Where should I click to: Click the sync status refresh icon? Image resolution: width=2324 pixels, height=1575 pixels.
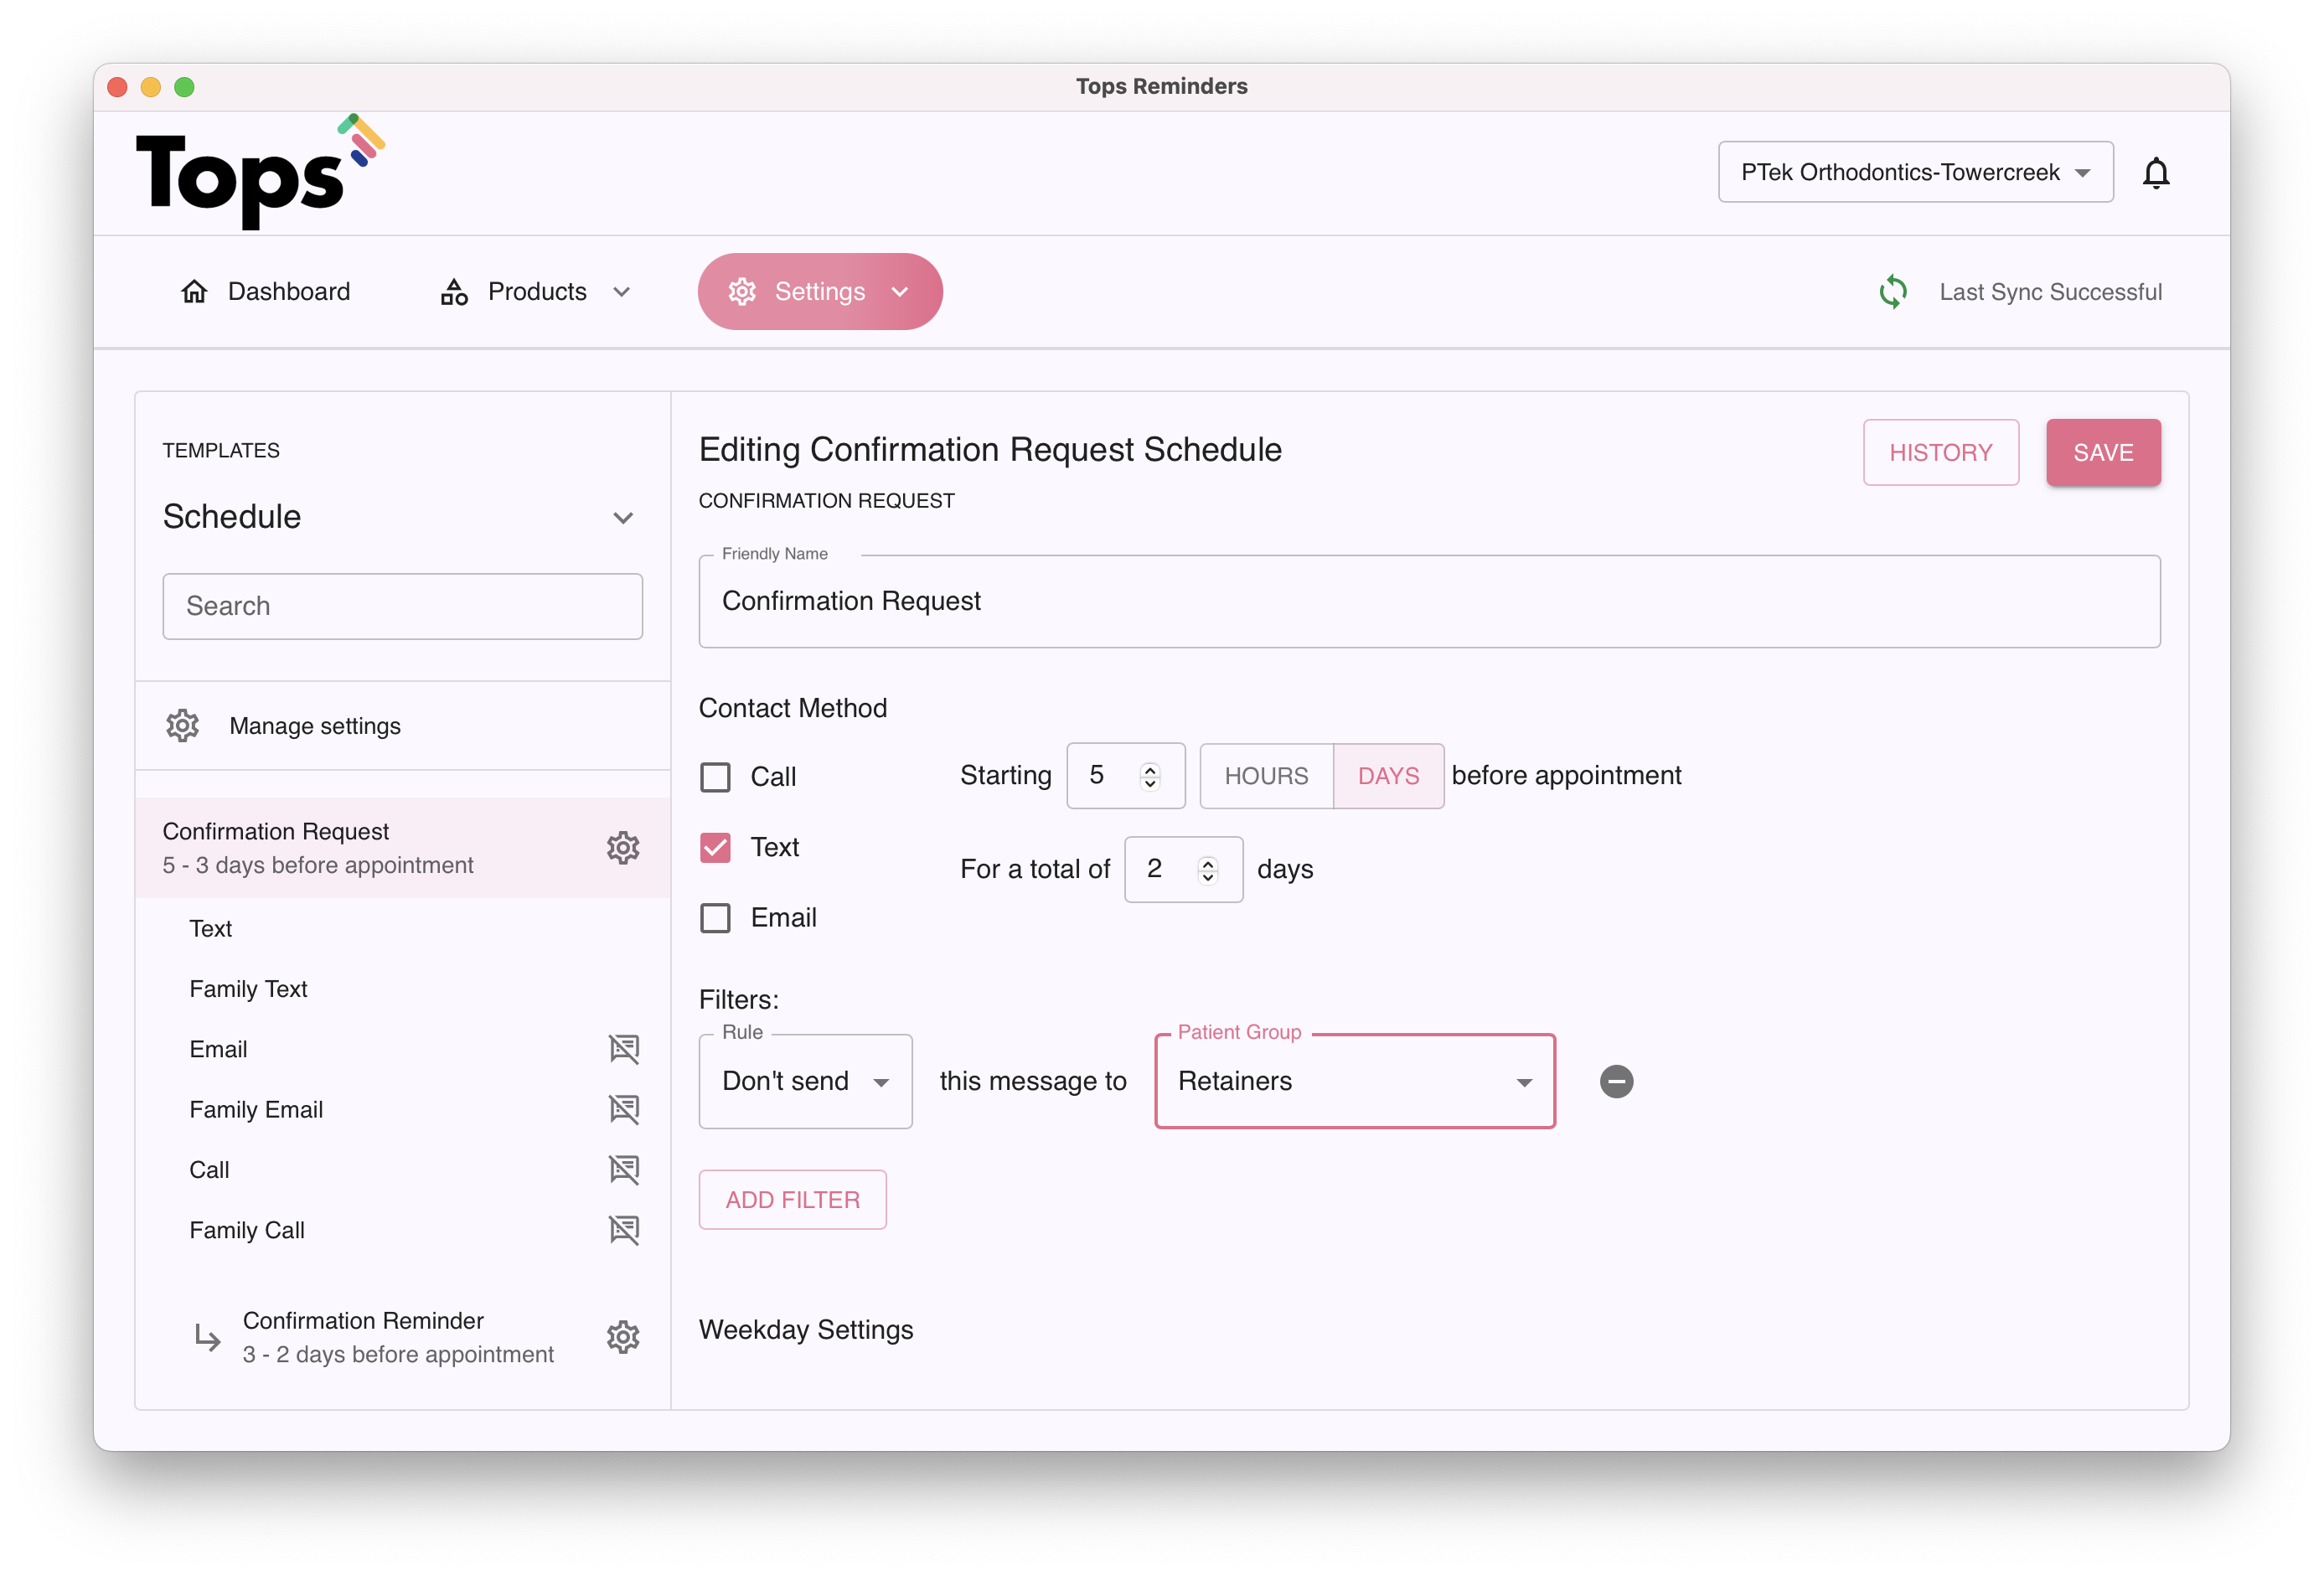(1892, 292)
